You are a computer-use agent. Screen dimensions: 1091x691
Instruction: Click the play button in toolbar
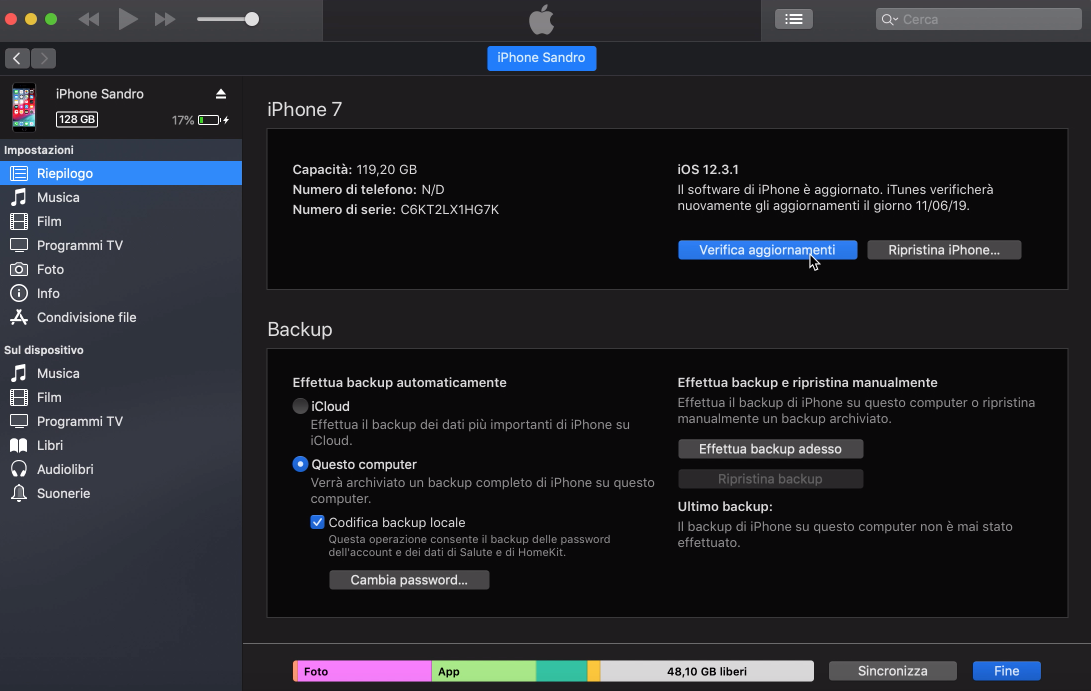(x=127, y=19)
